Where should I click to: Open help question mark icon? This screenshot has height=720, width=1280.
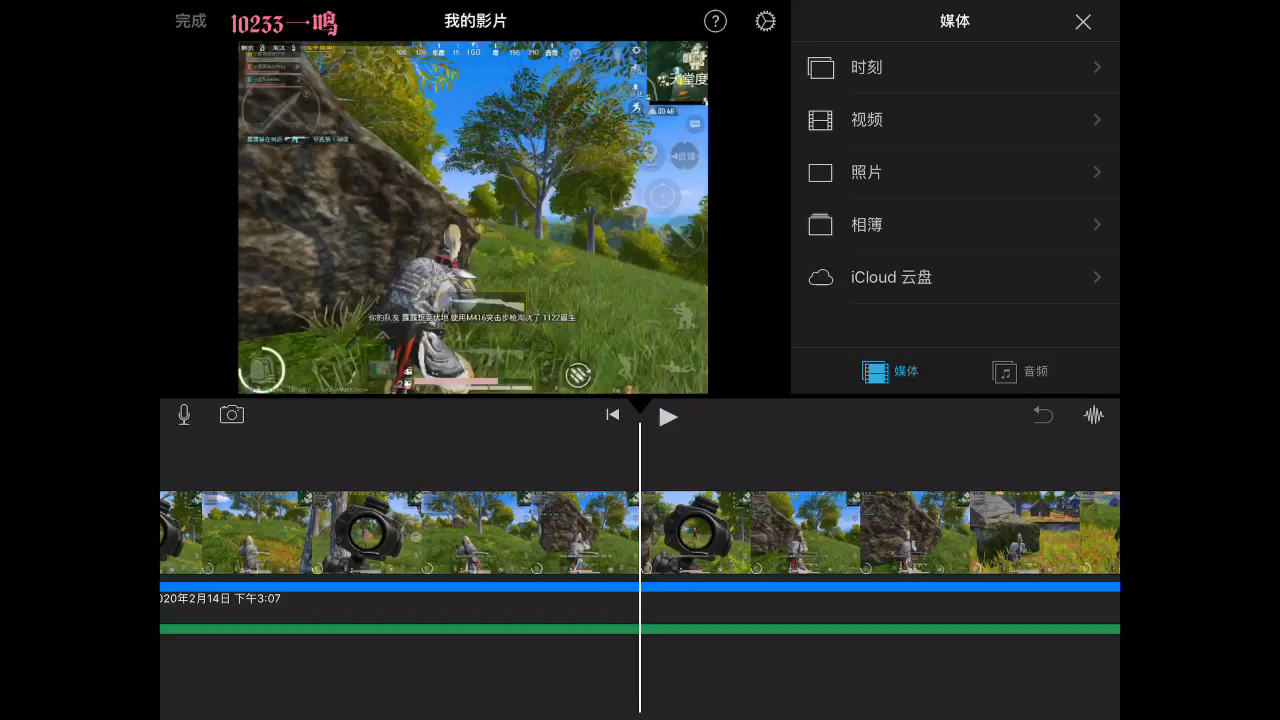point(715,21)
